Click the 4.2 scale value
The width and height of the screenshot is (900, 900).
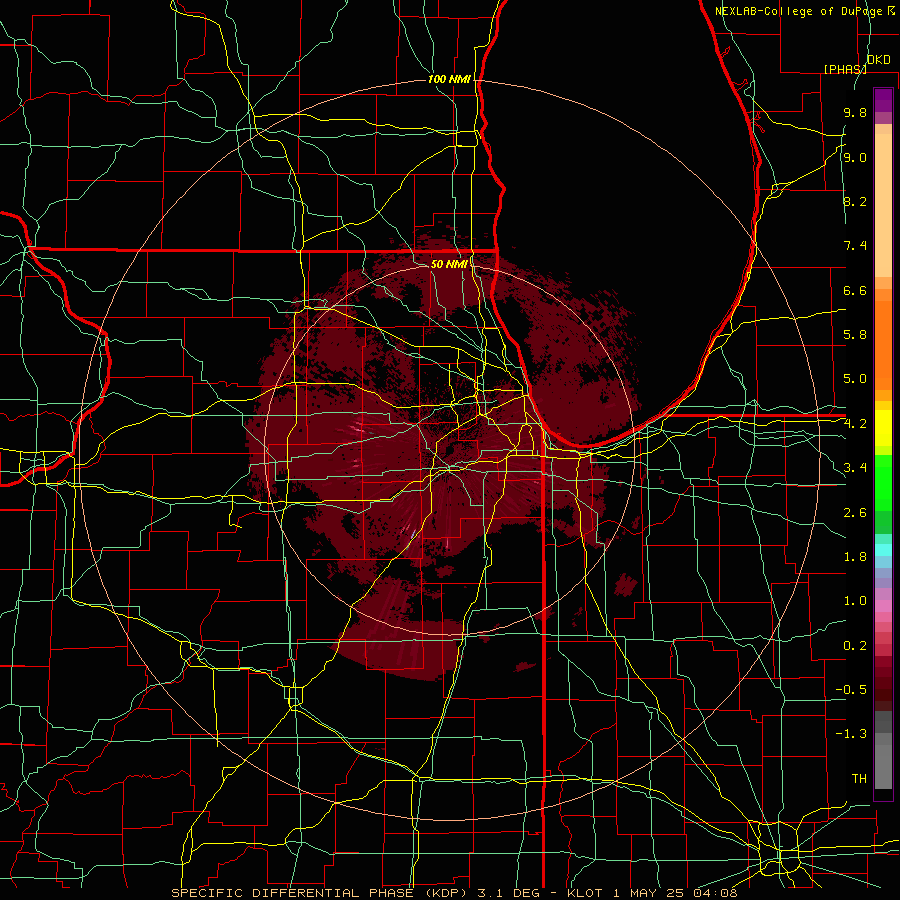855,424
